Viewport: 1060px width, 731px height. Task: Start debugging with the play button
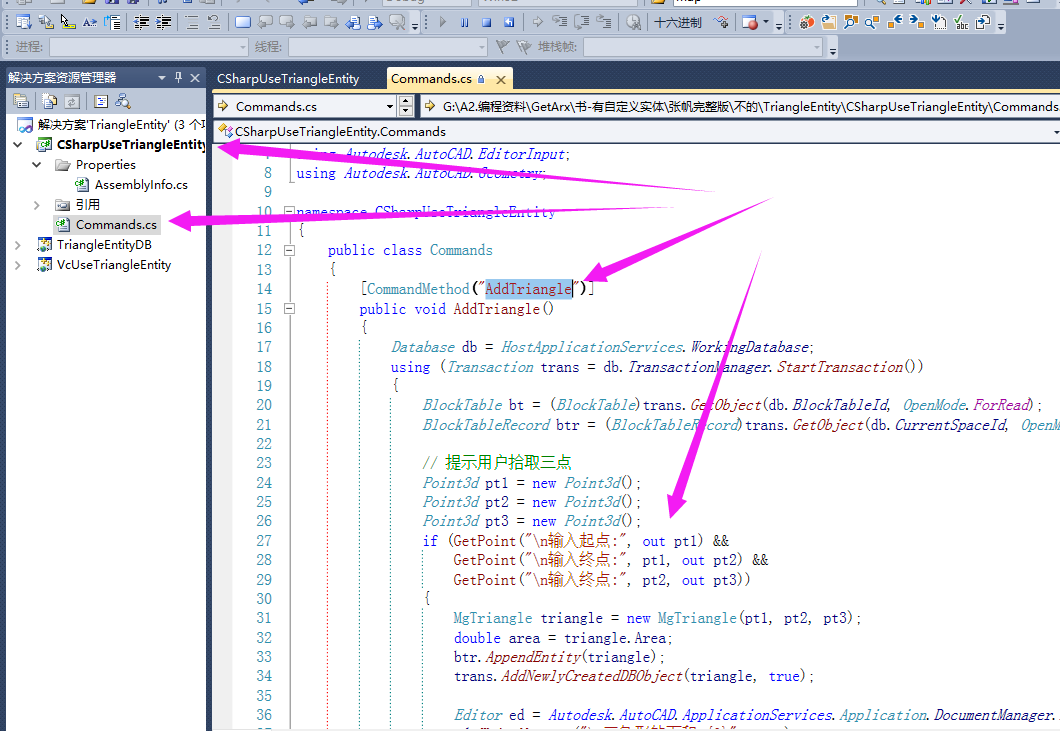(x=442, y=22)
